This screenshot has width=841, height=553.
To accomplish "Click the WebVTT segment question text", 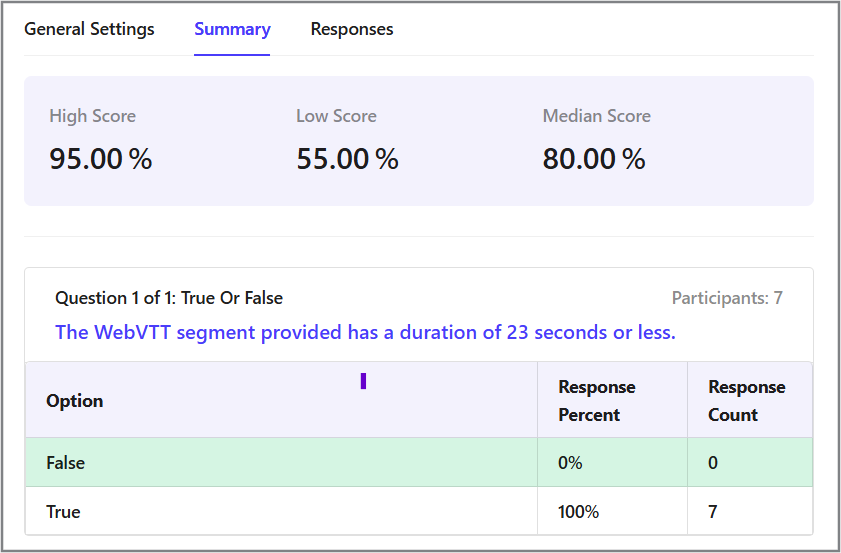I will pos(365,332).
